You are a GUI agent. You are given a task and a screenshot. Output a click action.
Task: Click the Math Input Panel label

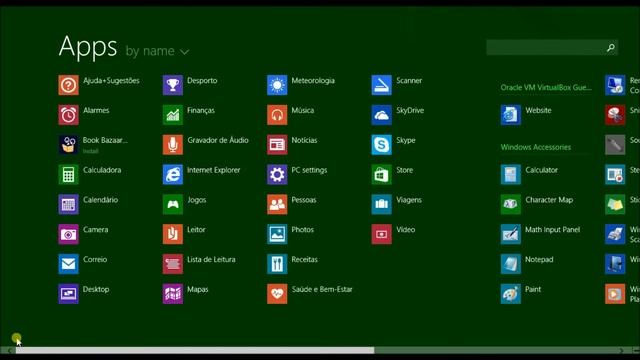552,230
